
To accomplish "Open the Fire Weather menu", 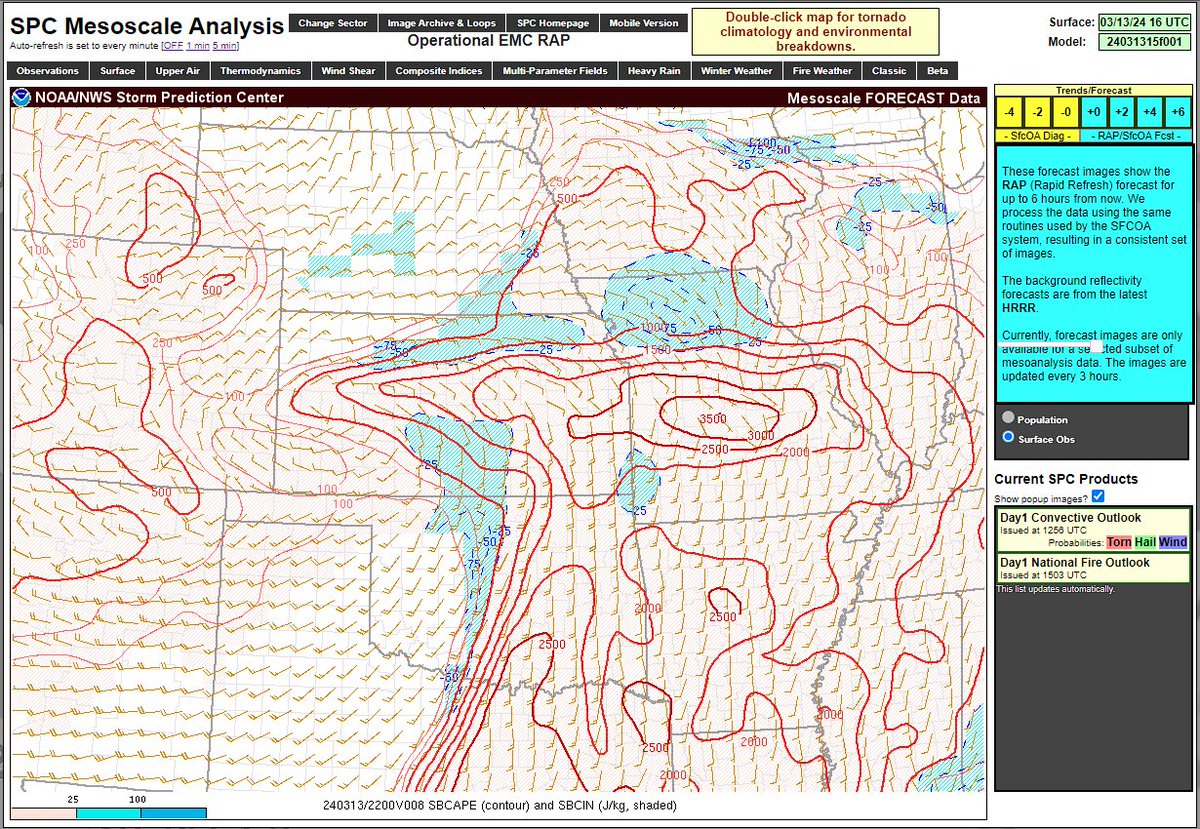I will click(822, 71).
